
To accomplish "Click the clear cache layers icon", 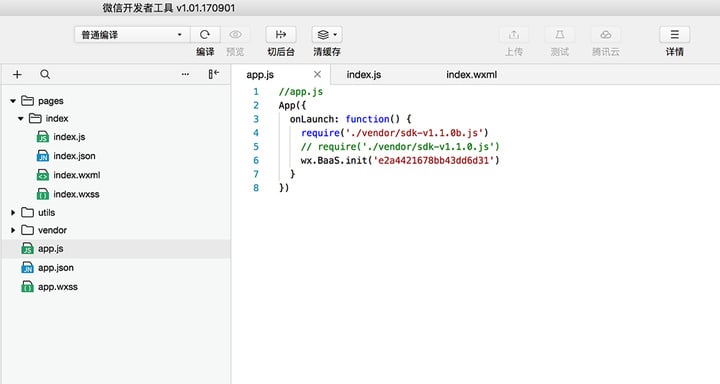I will (323, 34).
